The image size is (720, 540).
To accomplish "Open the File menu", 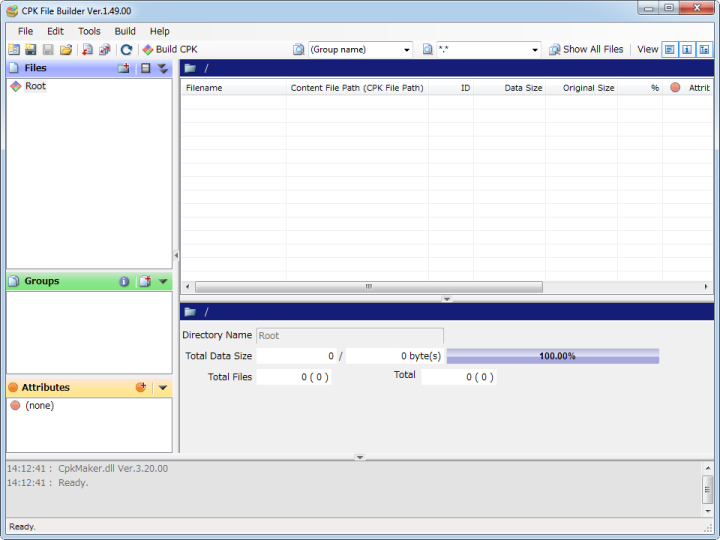I will 25,31.
